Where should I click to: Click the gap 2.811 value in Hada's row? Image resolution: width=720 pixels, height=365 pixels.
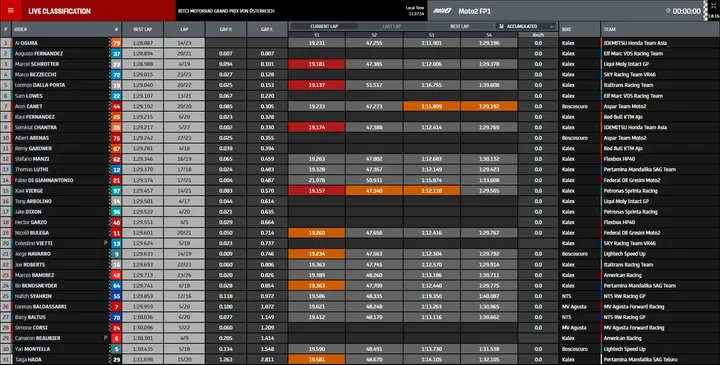click(267, 359)
